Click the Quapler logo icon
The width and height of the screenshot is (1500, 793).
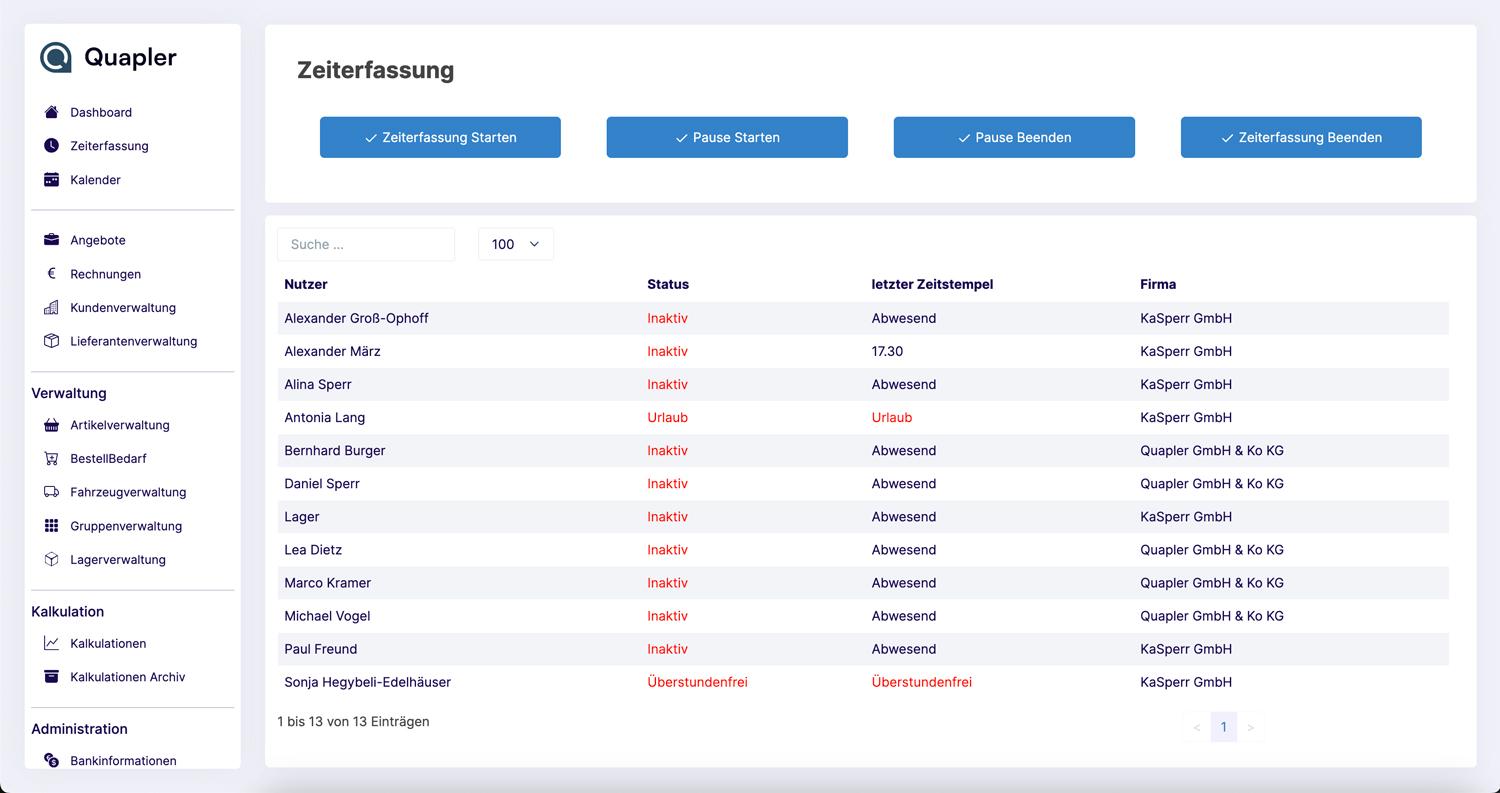pos(56,57)
